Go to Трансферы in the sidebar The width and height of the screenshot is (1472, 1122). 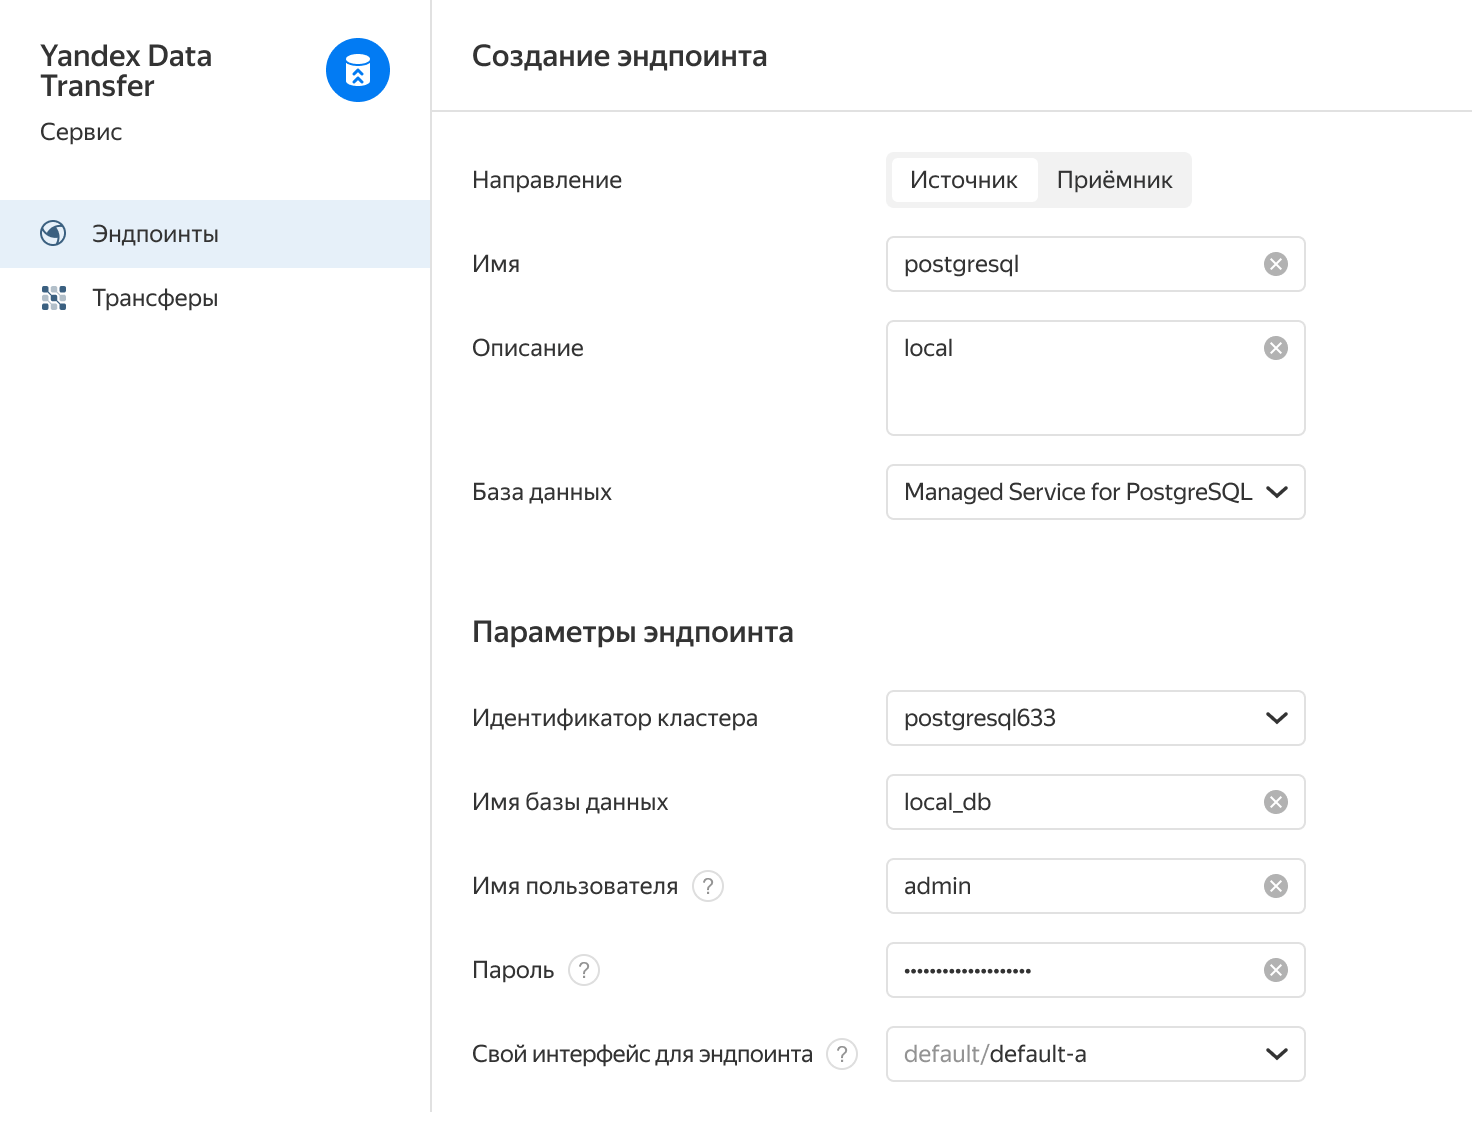[215, 298]
